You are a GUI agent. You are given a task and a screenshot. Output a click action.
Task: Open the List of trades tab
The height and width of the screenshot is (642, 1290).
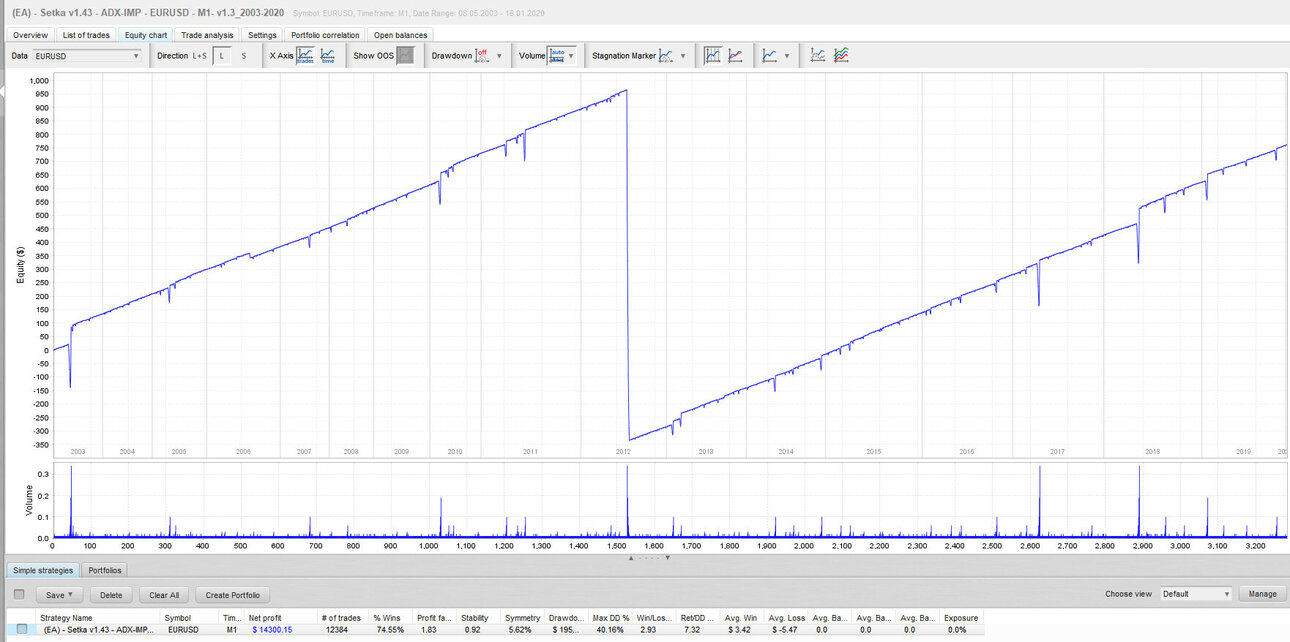(86, 35)
